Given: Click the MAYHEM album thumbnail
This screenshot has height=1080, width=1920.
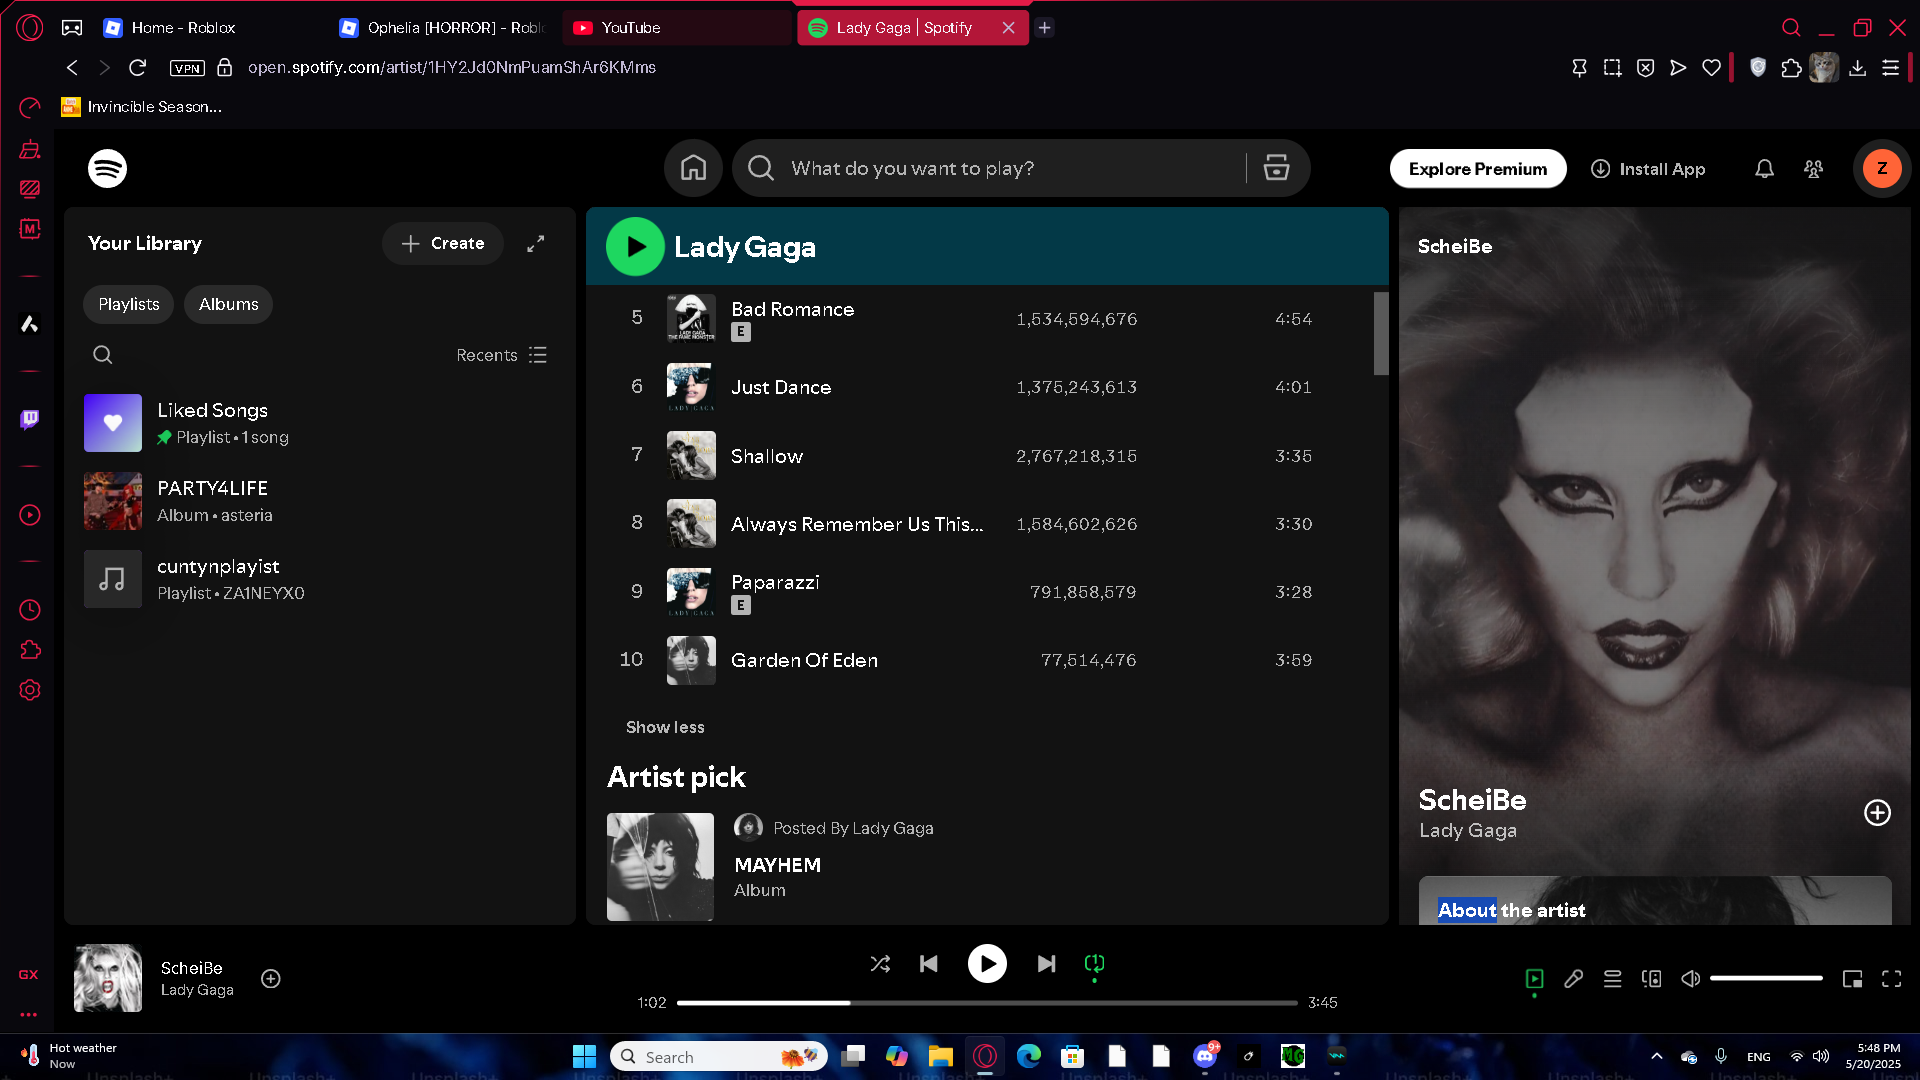Looking at the screenshot, I should [x=660, y=866].
